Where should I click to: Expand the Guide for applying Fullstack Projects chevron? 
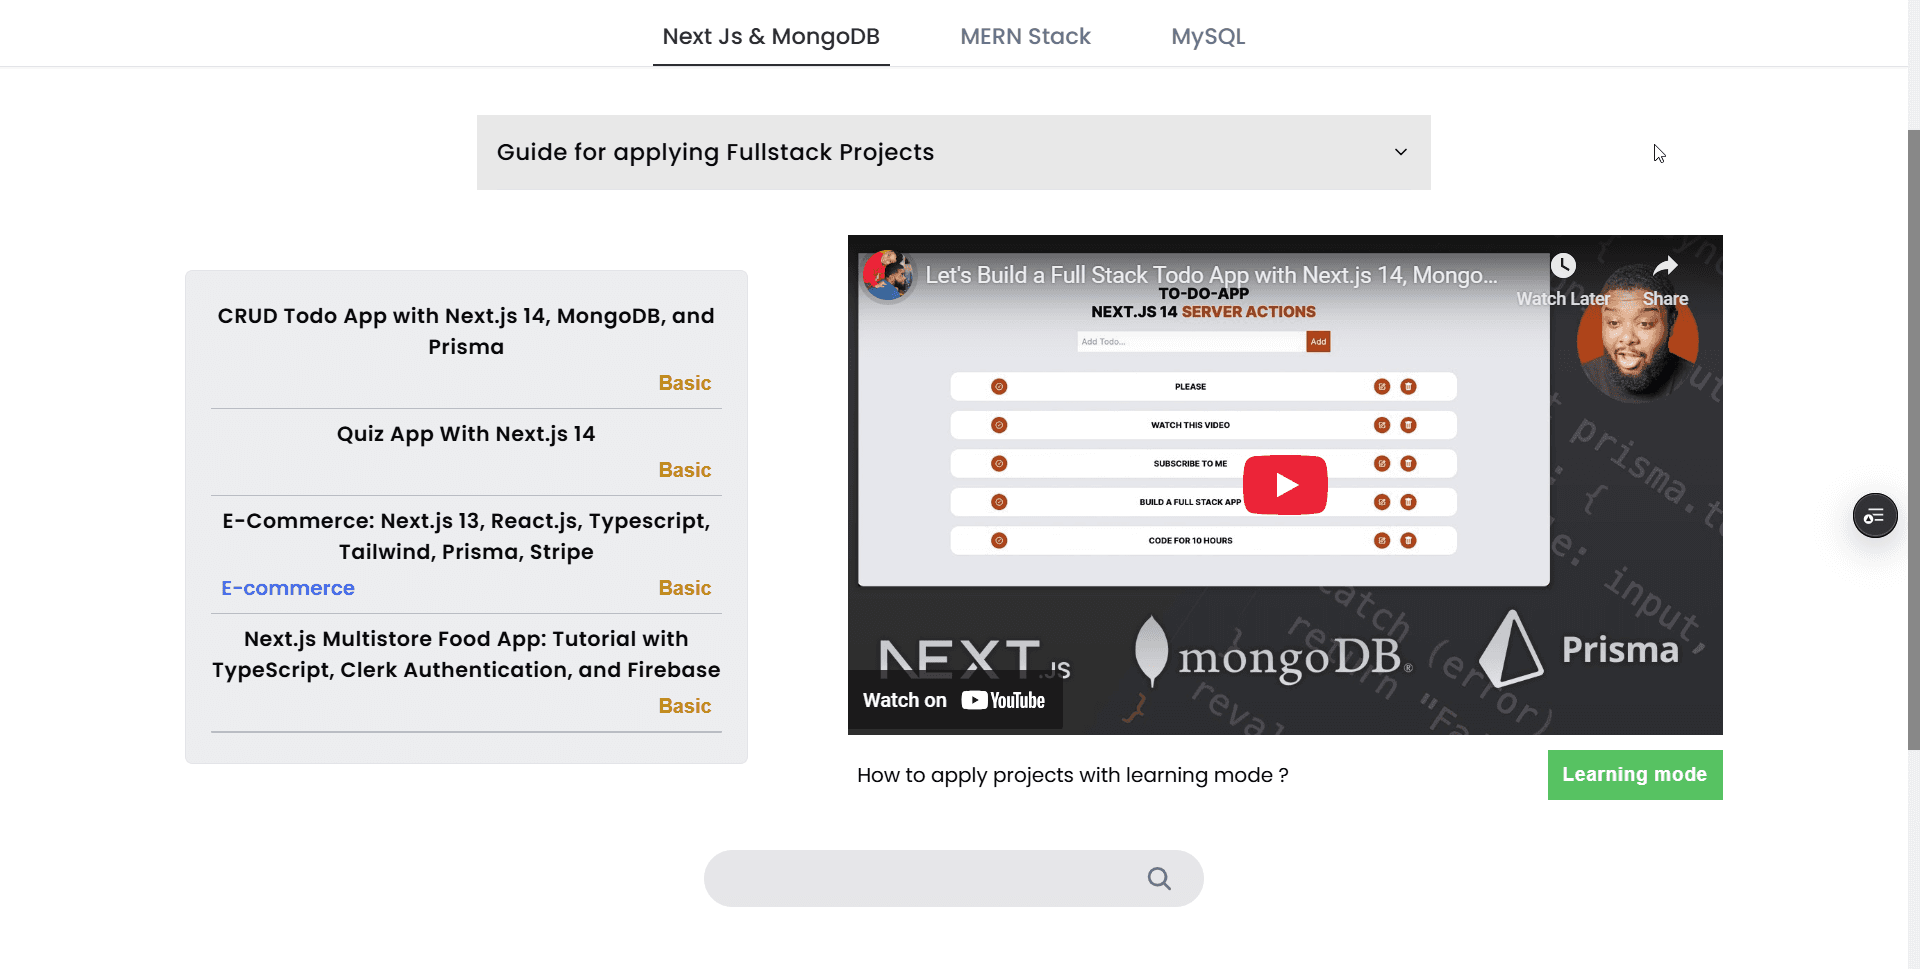tap(1400, 152)
